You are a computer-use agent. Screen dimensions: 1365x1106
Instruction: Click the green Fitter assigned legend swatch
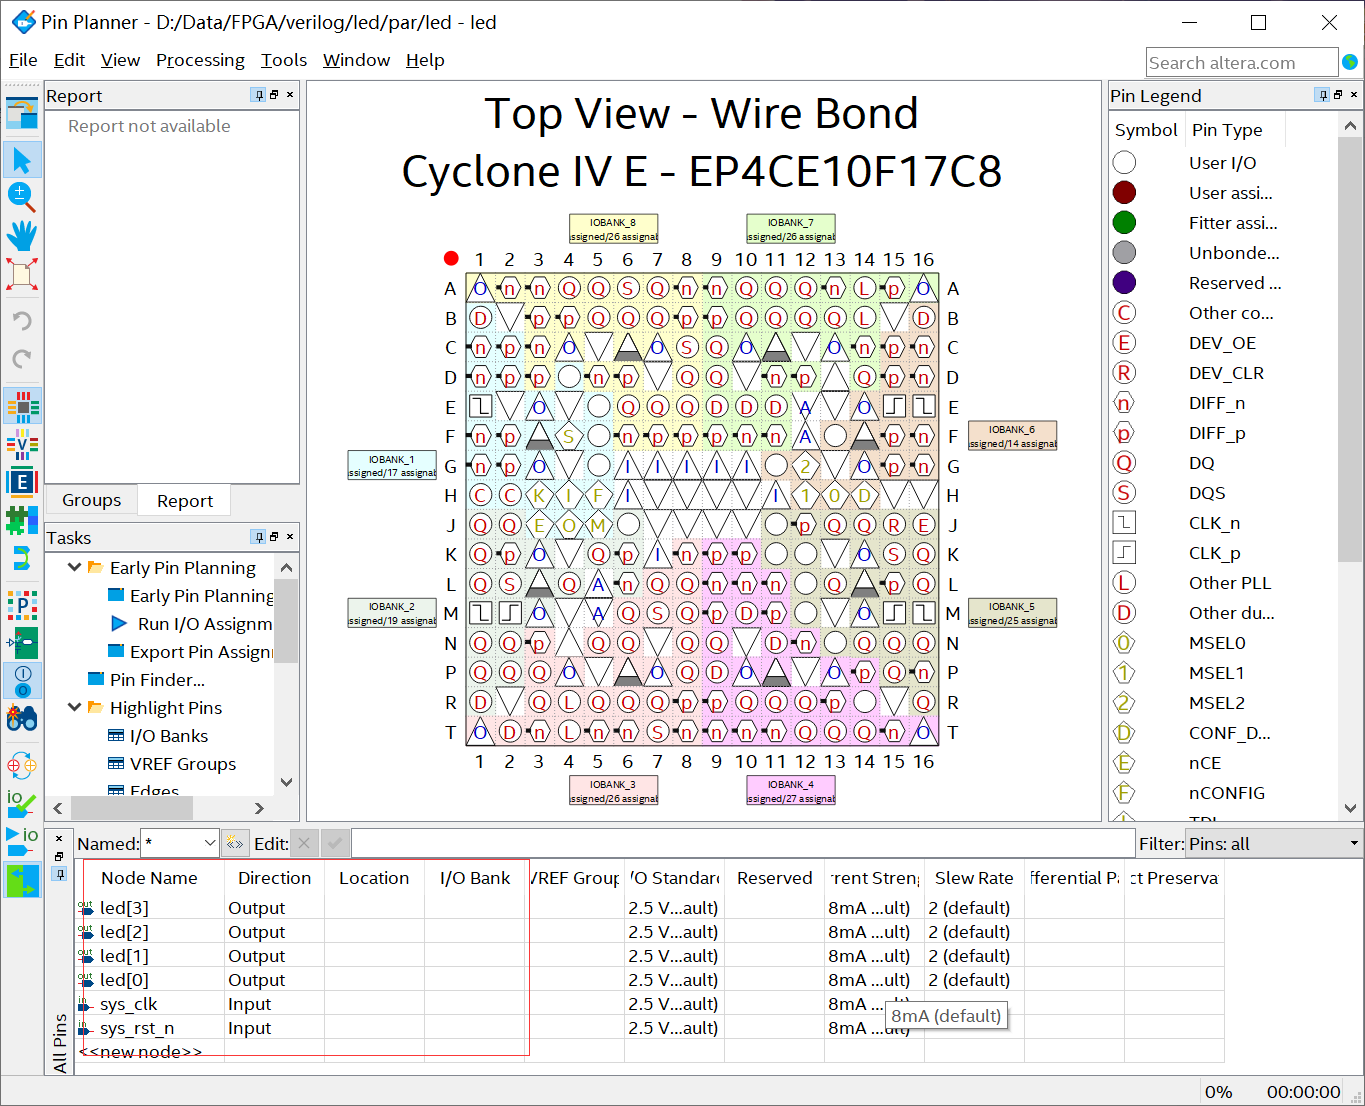tap(1124, 222)
